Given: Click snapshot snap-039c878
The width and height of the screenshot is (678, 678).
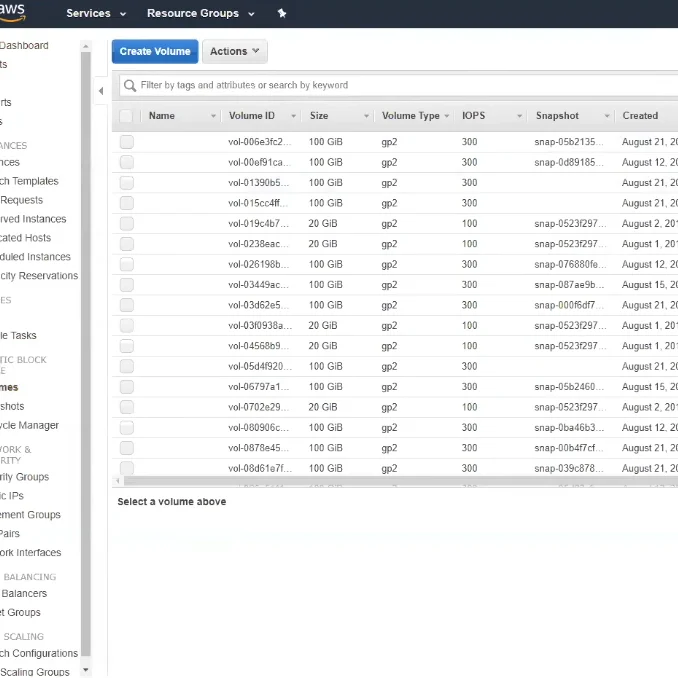Looking at the screenshot, I should 569,468.
